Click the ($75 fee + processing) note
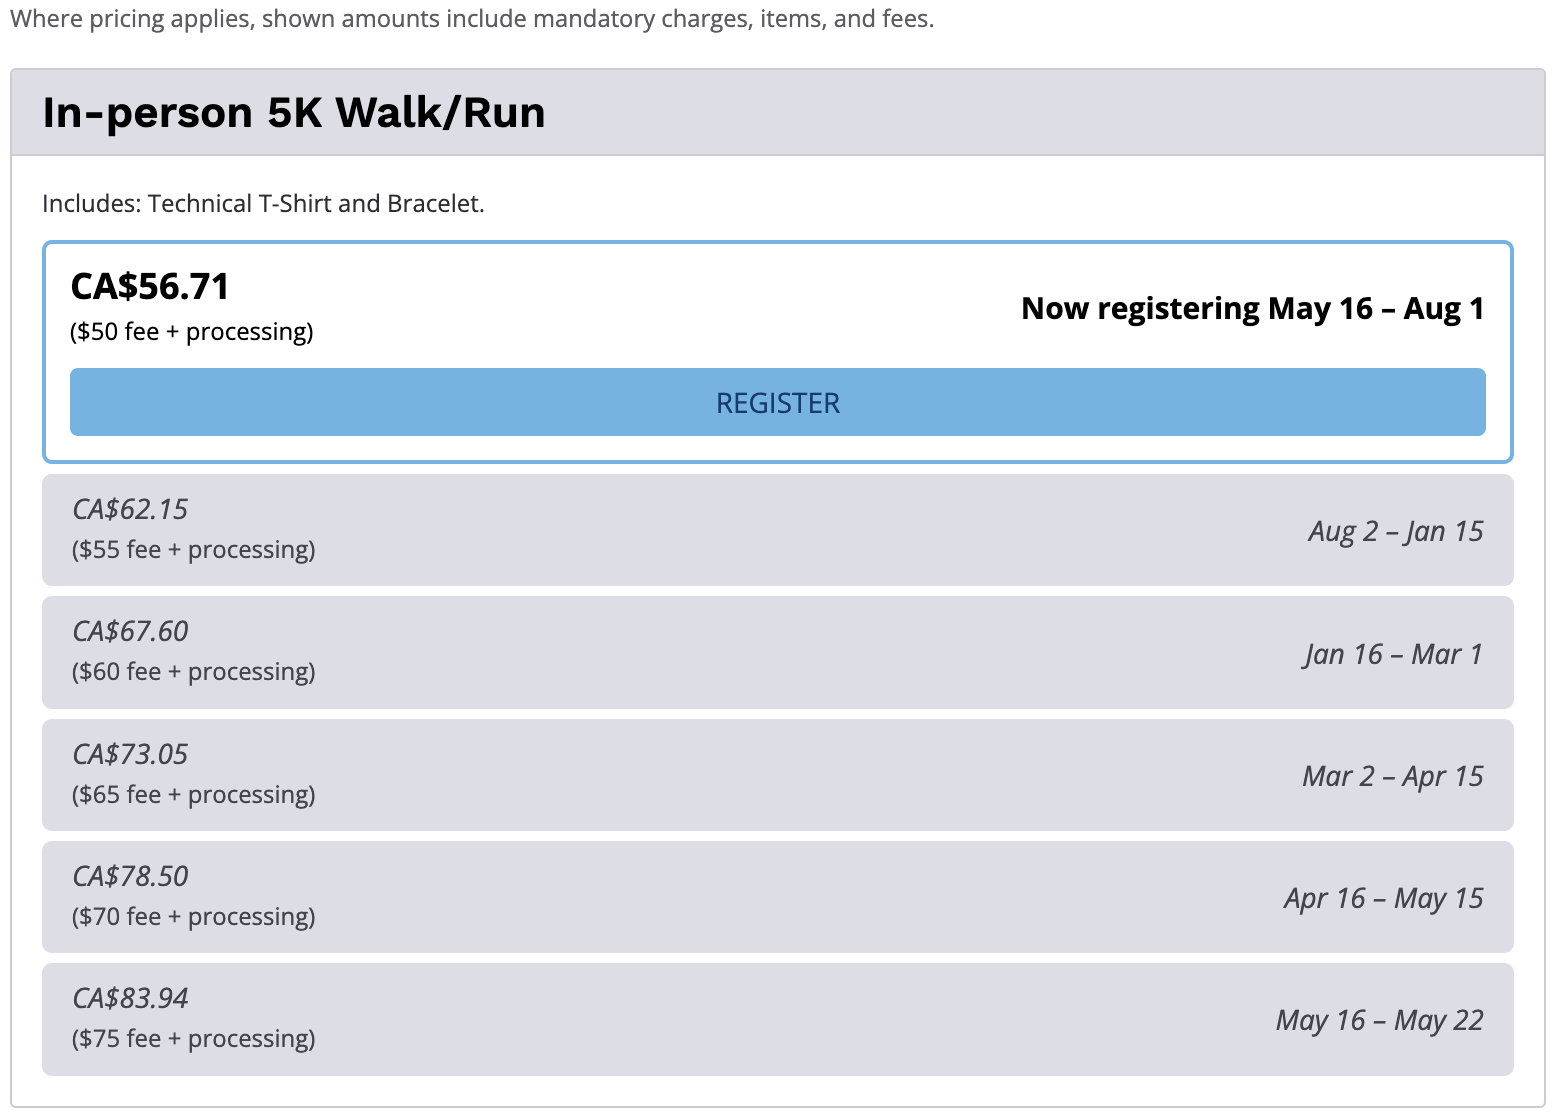Screen dimensions: 1554x1118 (x=194, y=1038)
